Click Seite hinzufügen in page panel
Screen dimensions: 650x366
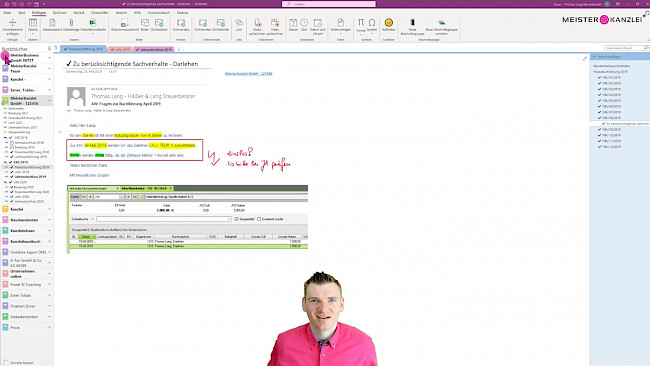609,57
